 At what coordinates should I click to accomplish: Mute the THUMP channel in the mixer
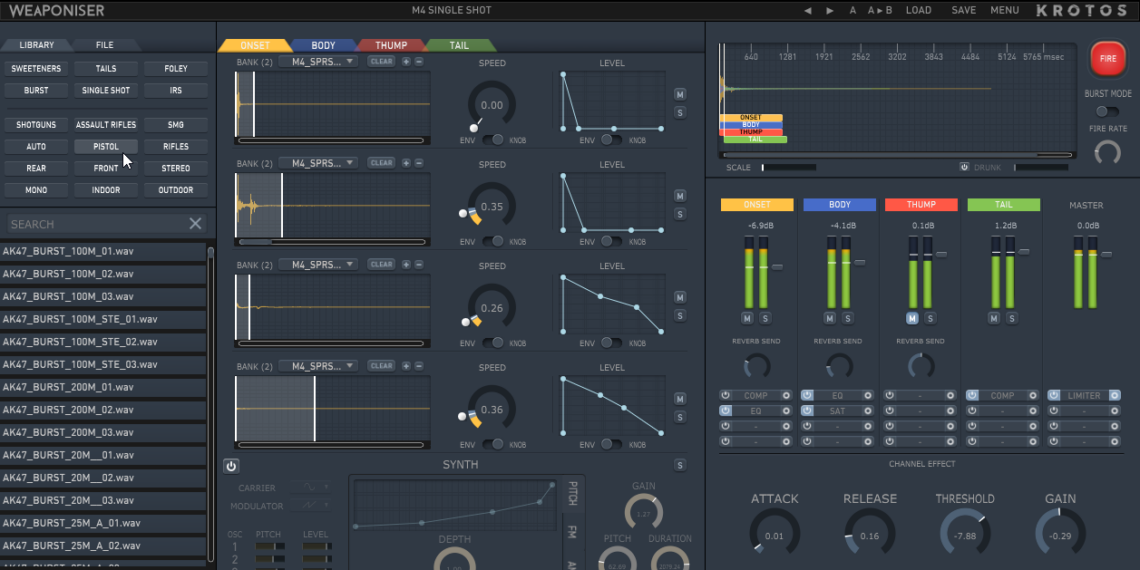pos(912,318)
